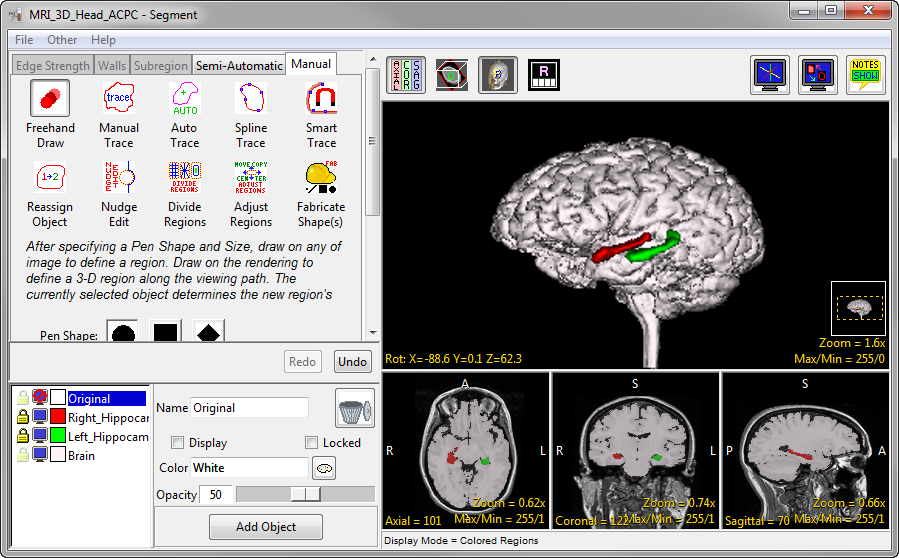Viewport: 899px width, 558px height.
Task: Open the Help menu
Action: coord(103,40)
